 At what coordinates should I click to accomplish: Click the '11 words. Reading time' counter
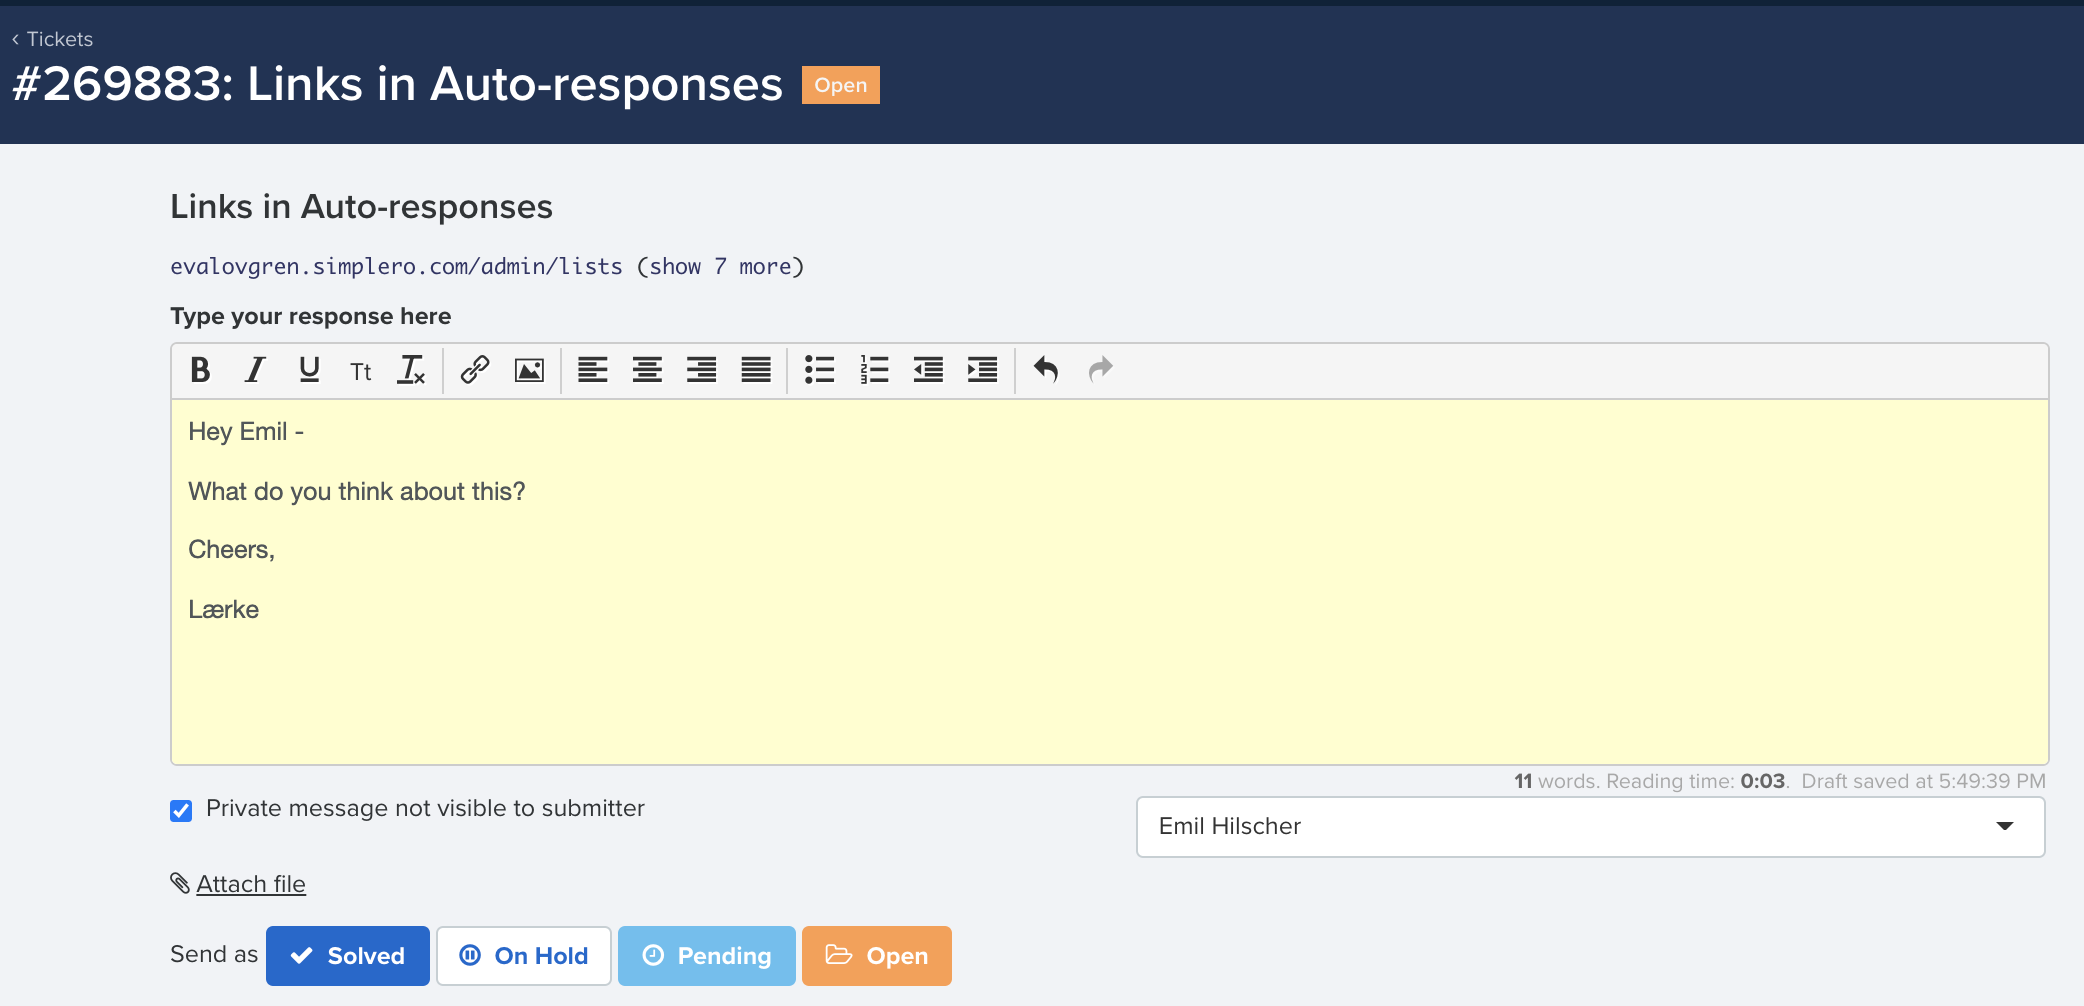1650,781
